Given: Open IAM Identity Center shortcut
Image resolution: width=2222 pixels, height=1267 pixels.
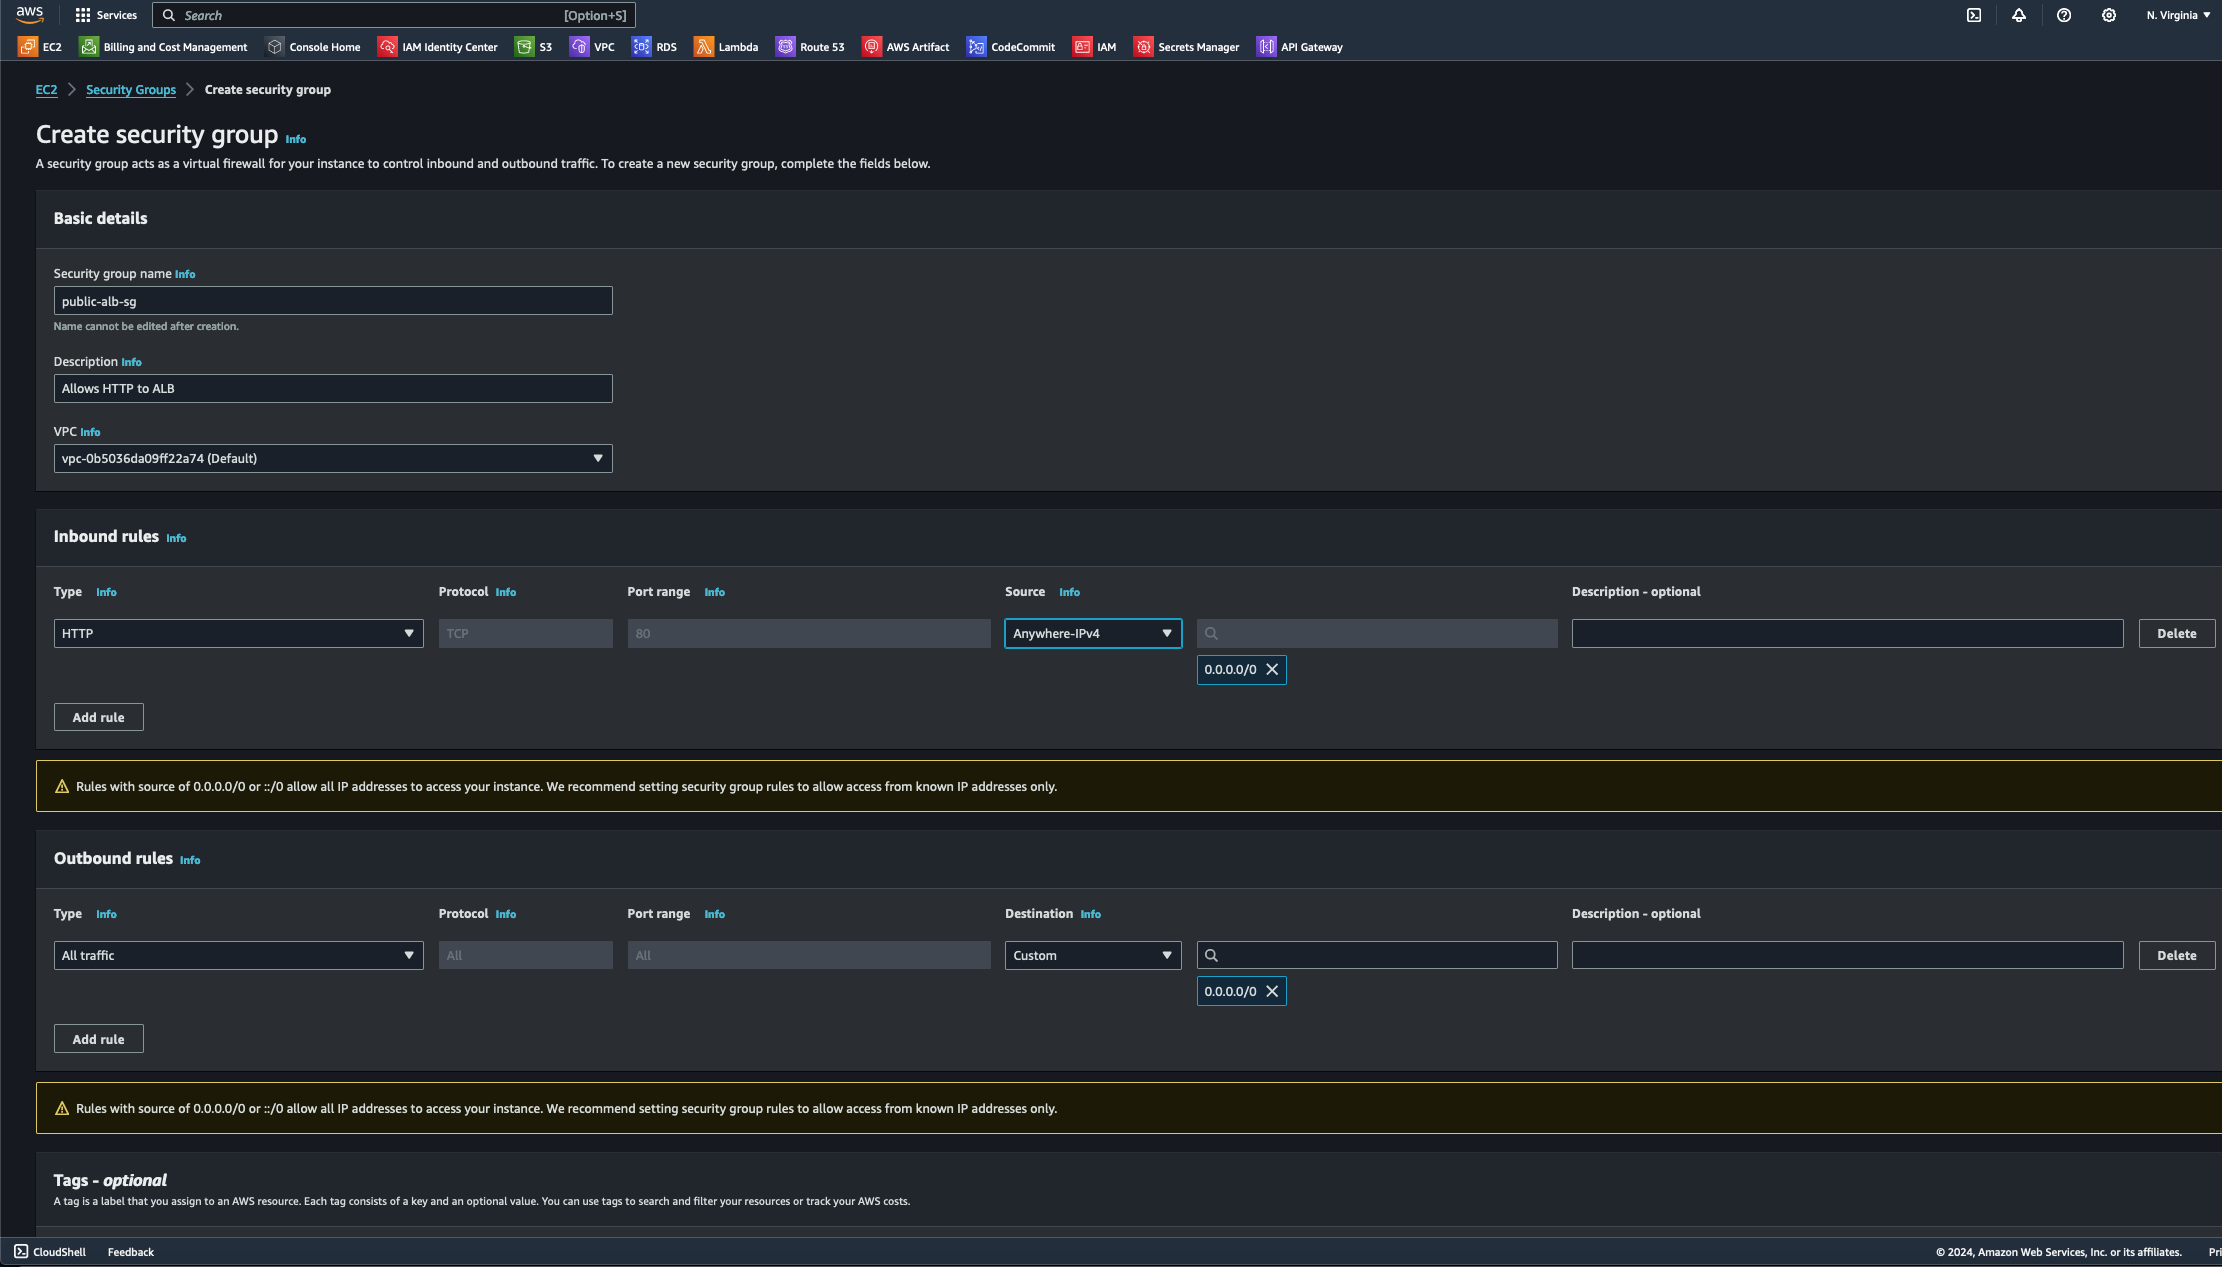Looking at the screenshot, I should 438,47.
